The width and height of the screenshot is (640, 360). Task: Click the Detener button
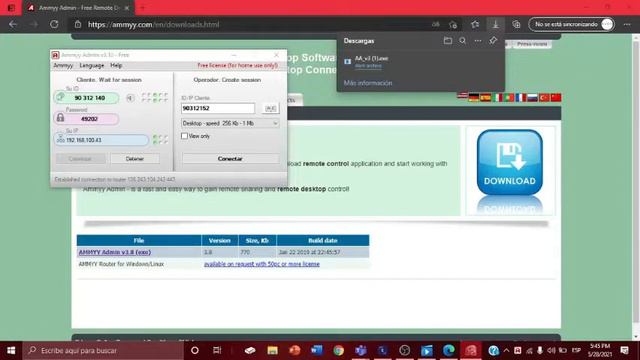135,158
